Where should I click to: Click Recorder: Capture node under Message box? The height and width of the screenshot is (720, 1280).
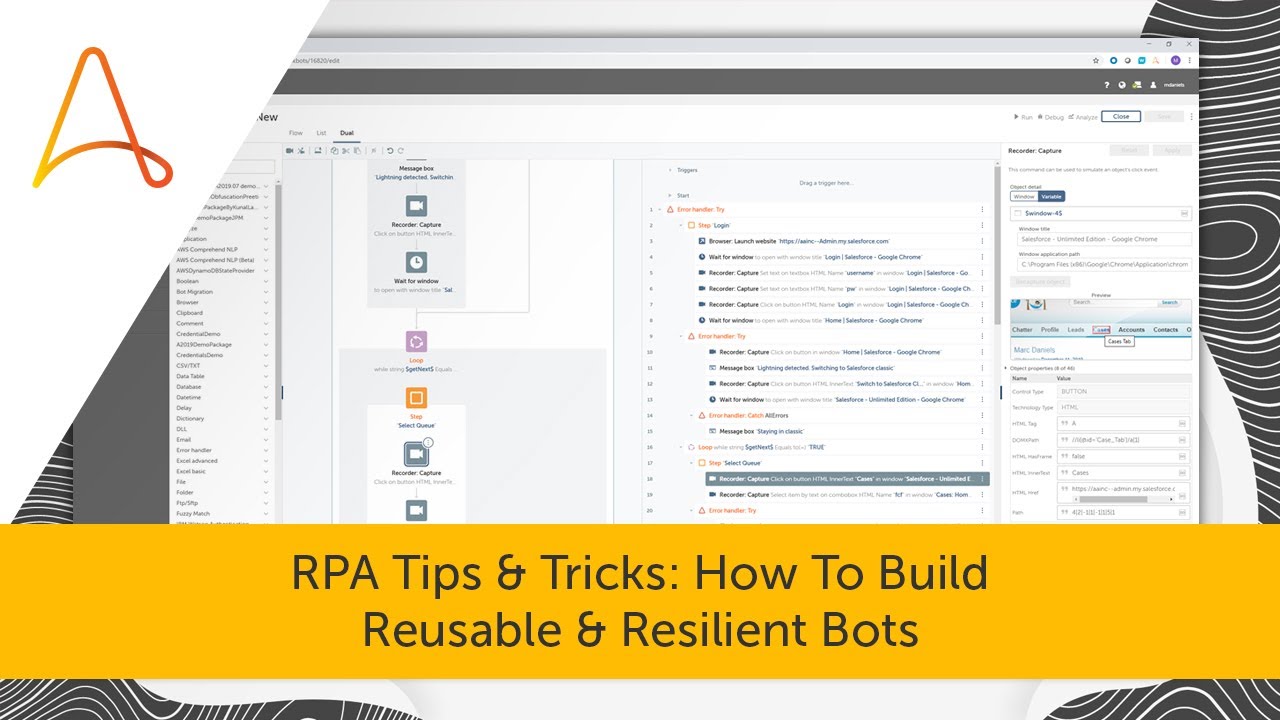coord(416,205)
